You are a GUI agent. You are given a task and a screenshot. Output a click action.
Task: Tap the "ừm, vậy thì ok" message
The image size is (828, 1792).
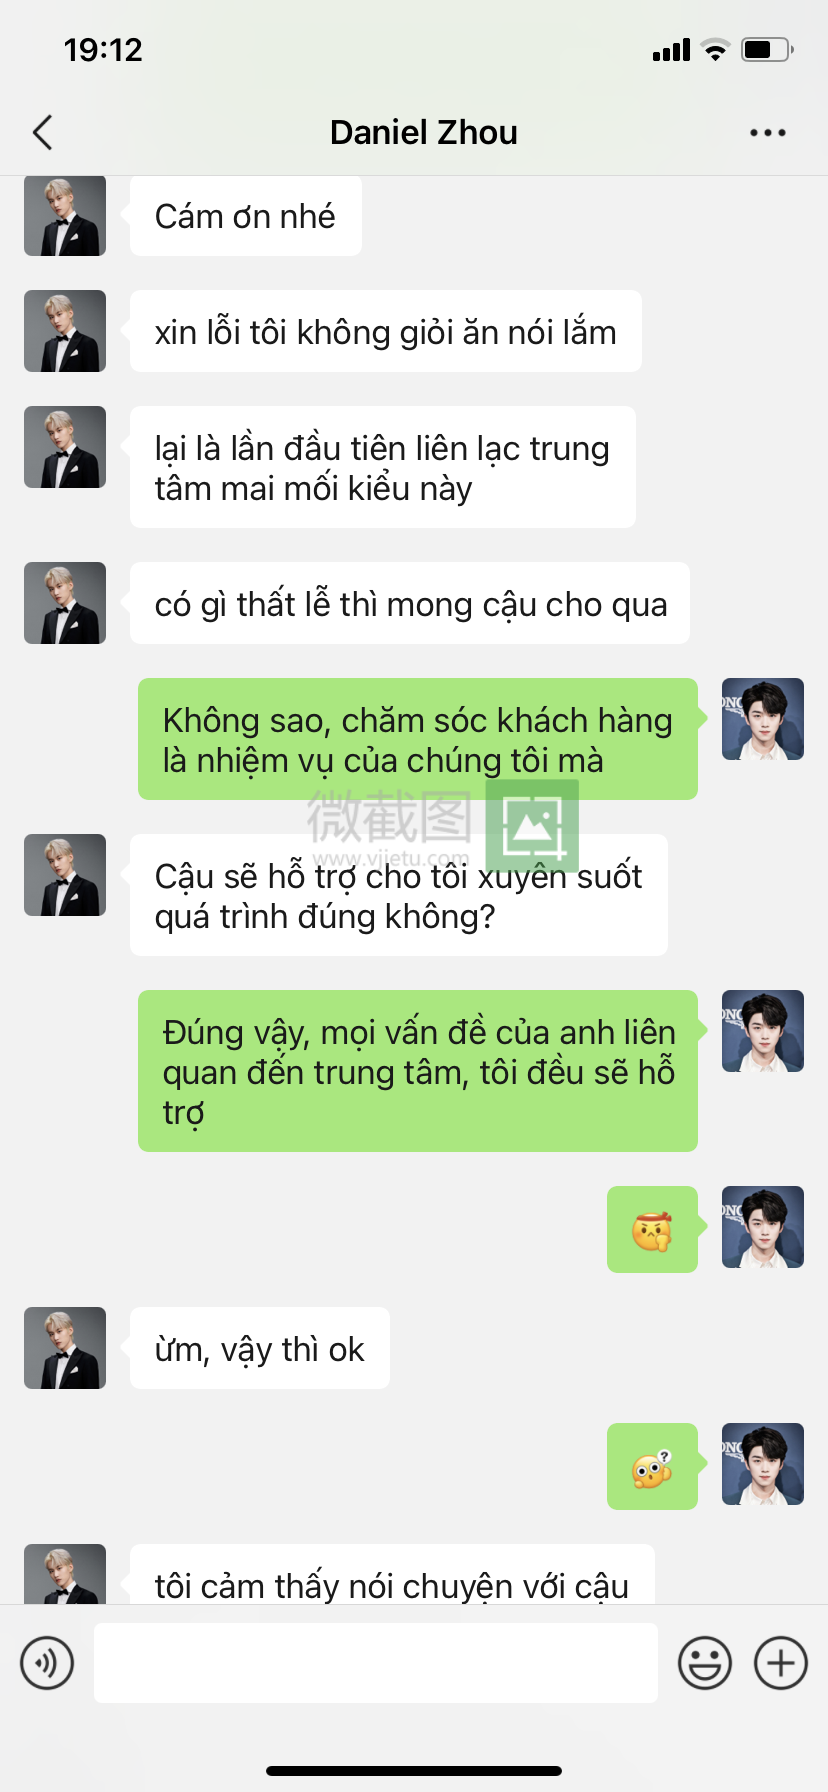point(260,1348)
